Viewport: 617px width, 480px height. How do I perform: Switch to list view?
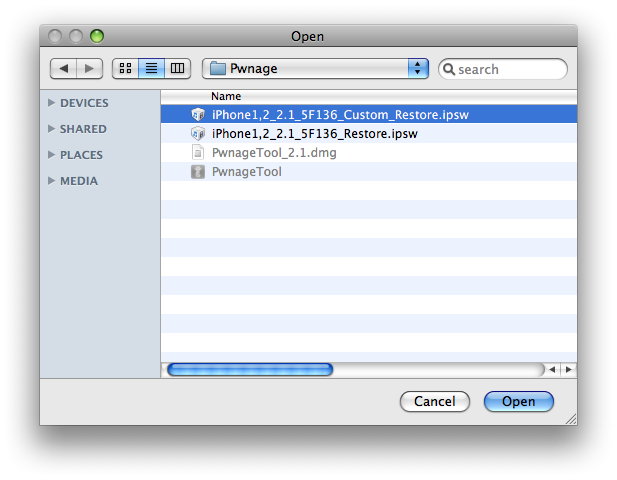151,68
